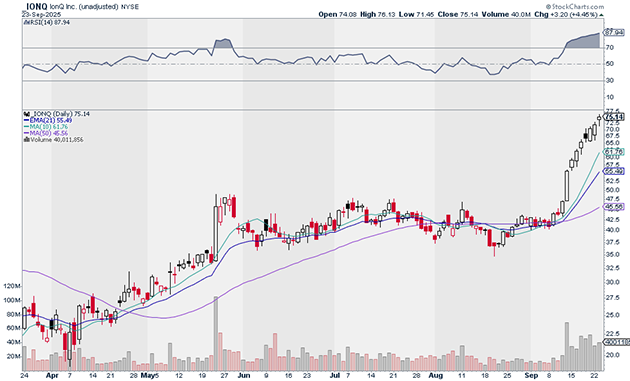Click the 'Chg +3.20 (+4.45%)' header value
This screenshot has height=381, width=630.
coord(566,14)
